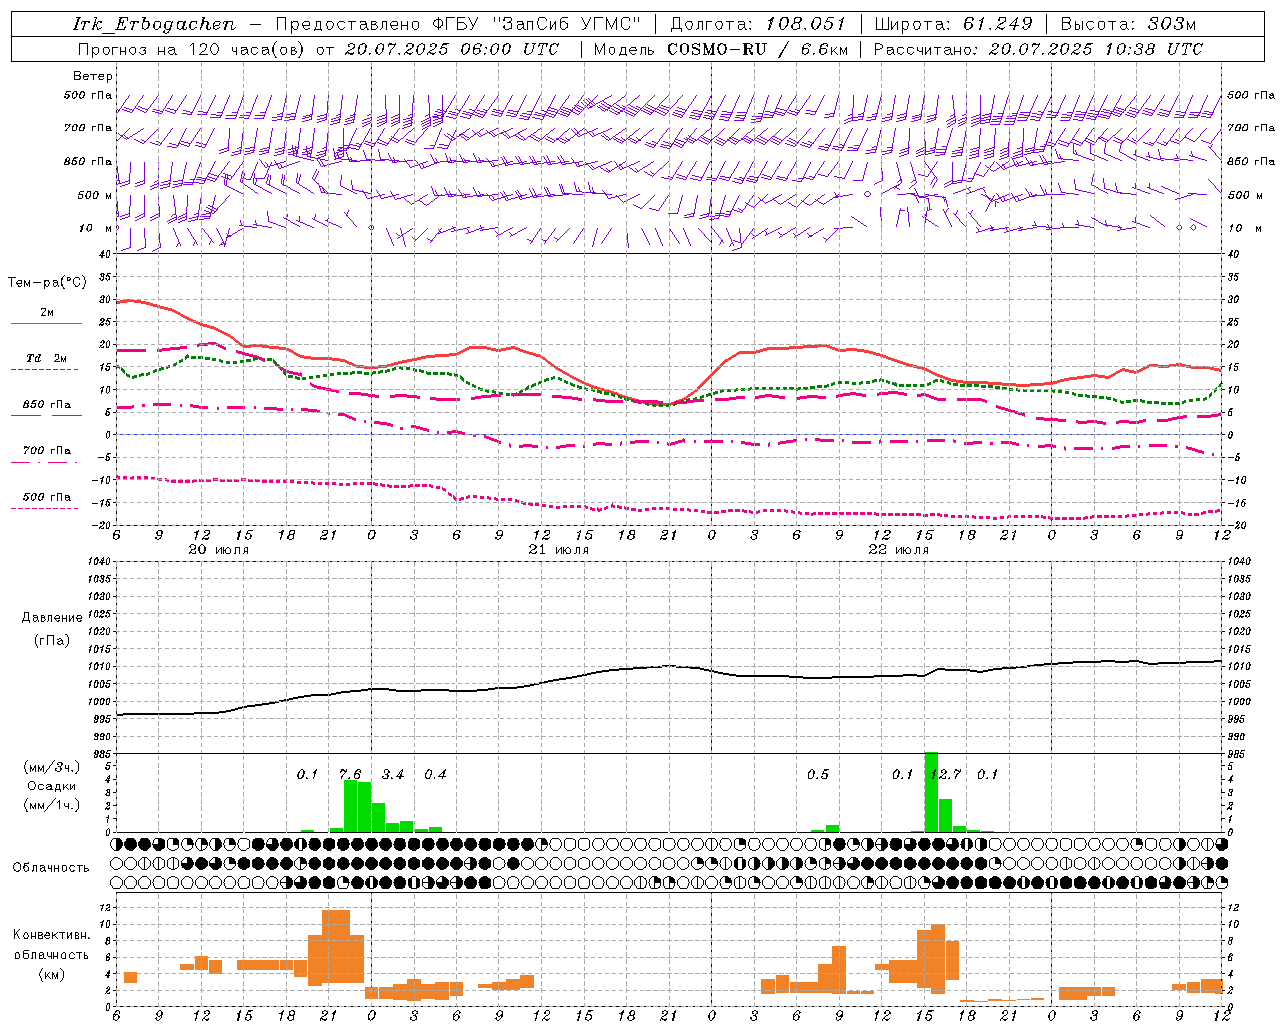Click the '2м' temperature legend entry
1280x1024 pixels.
click(47, 312)
